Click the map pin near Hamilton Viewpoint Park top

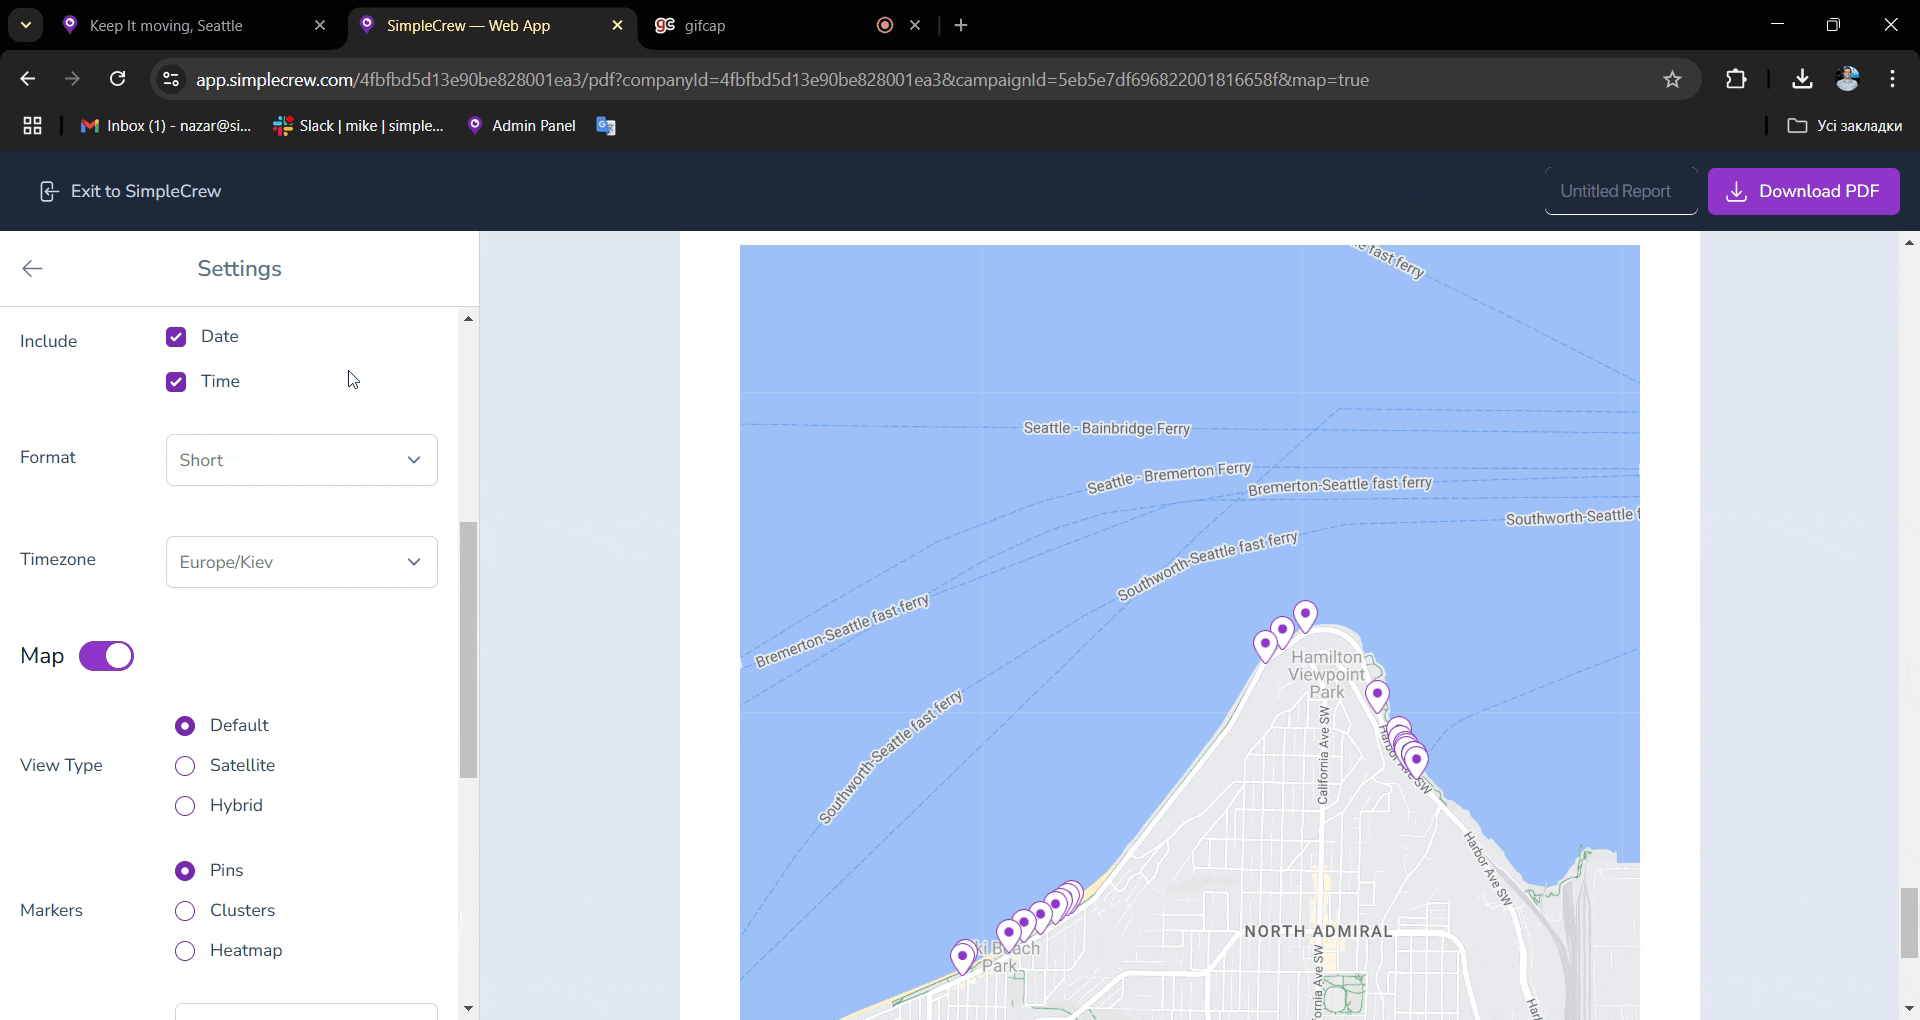[1305, 616]
